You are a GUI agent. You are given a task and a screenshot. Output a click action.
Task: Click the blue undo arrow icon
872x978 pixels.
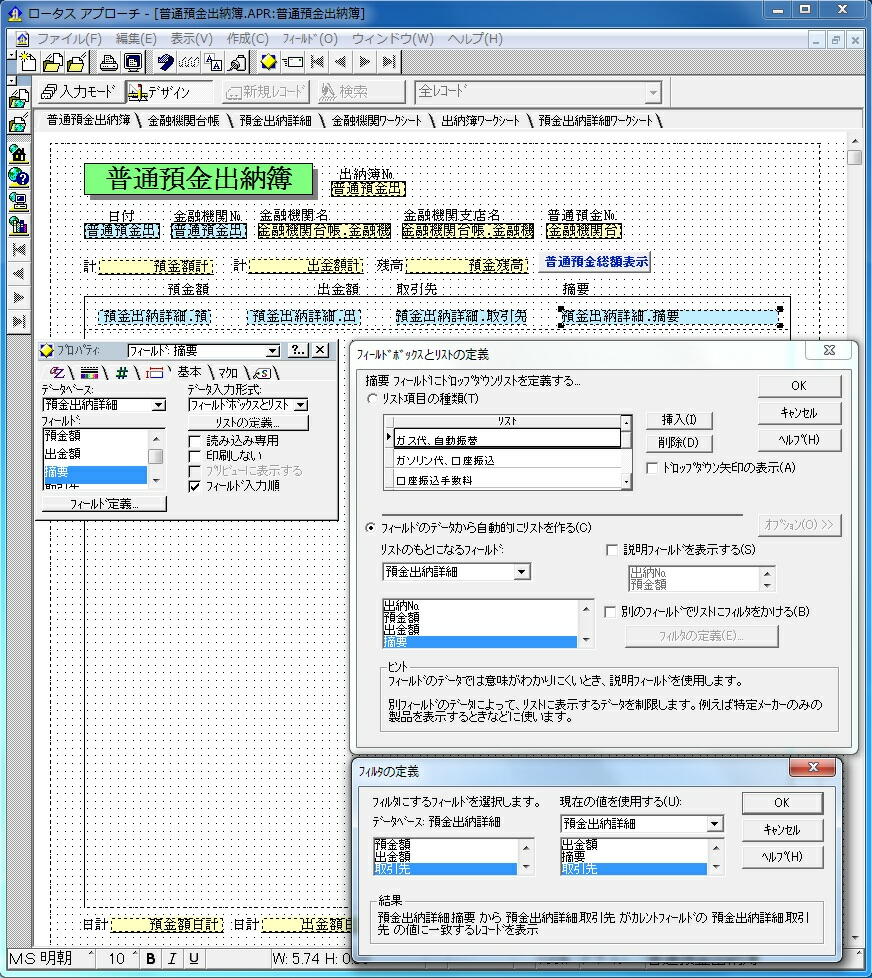pos(165,62)
